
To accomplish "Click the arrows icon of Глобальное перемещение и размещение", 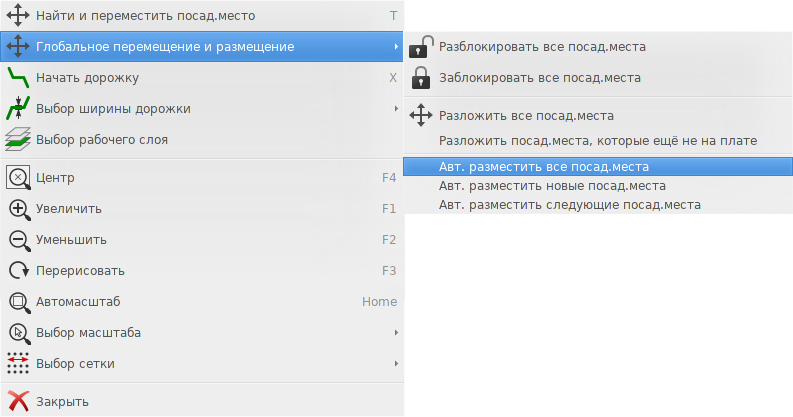I will point(18,47).
